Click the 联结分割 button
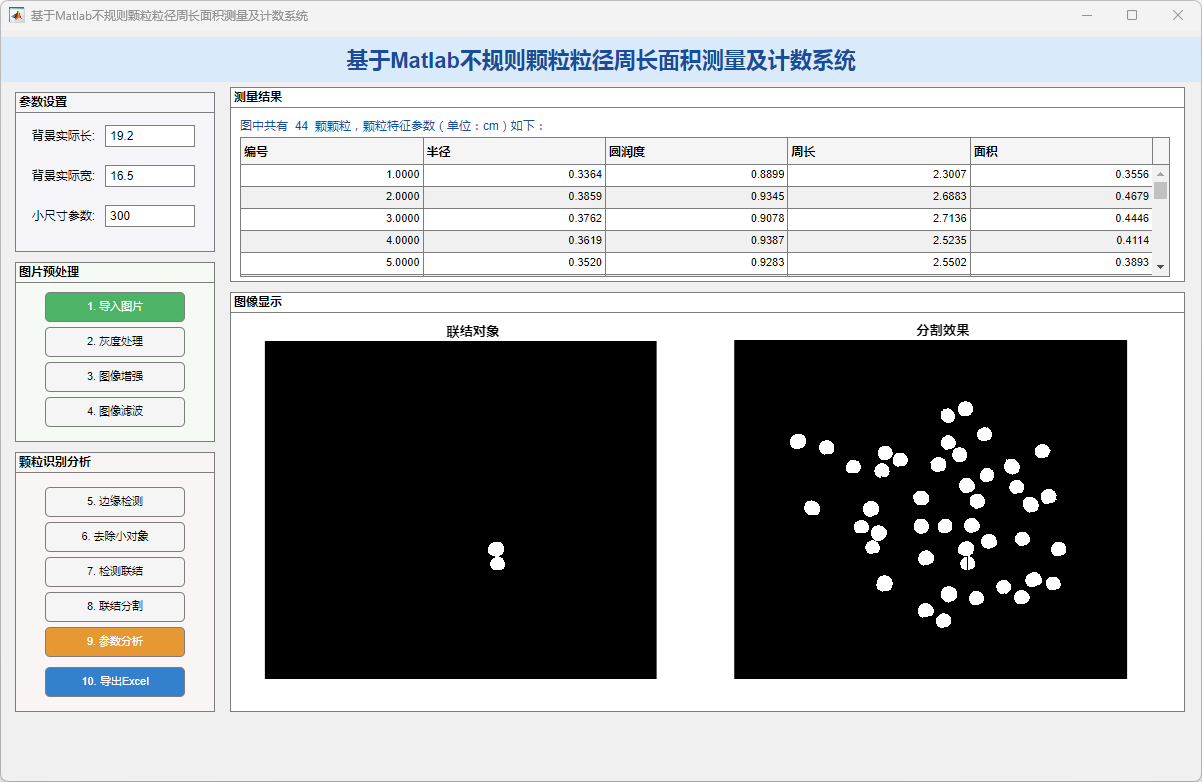Image resolution: width=1202 pixels, height=782 pixels. (x=115, y=607)
